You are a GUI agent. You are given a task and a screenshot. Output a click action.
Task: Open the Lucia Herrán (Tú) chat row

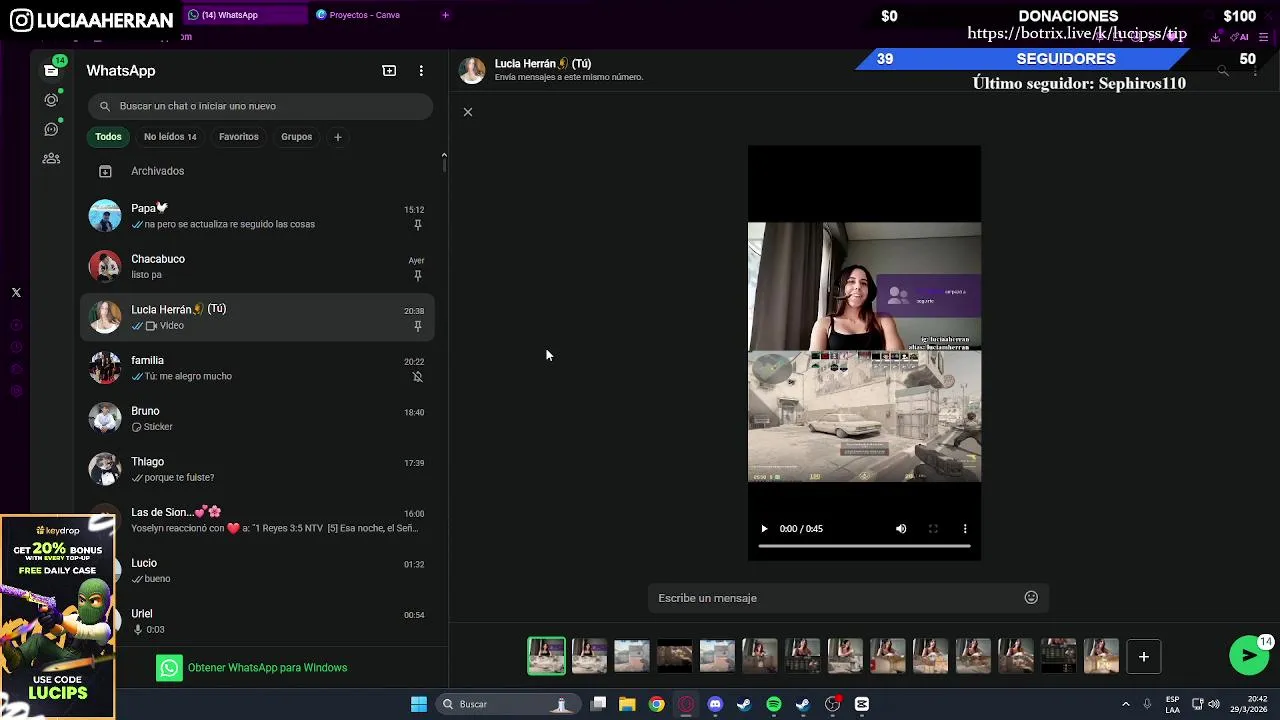click(257, 317)
